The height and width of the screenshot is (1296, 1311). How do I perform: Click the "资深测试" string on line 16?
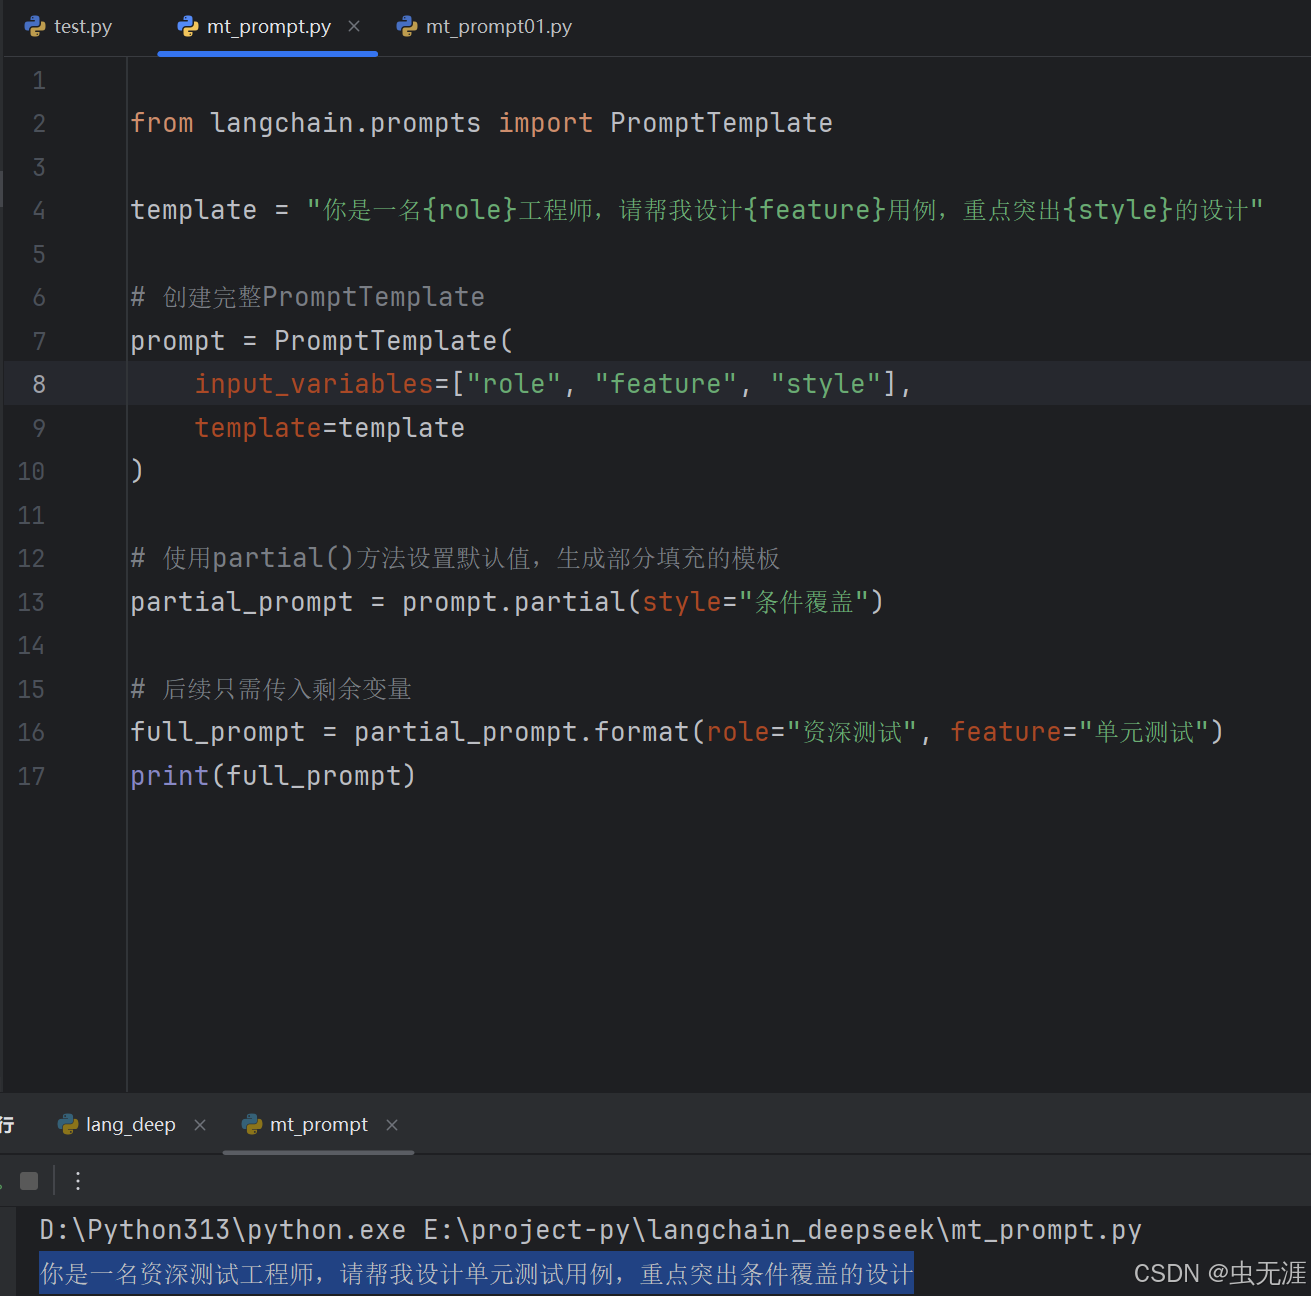[x=853, y=732]
